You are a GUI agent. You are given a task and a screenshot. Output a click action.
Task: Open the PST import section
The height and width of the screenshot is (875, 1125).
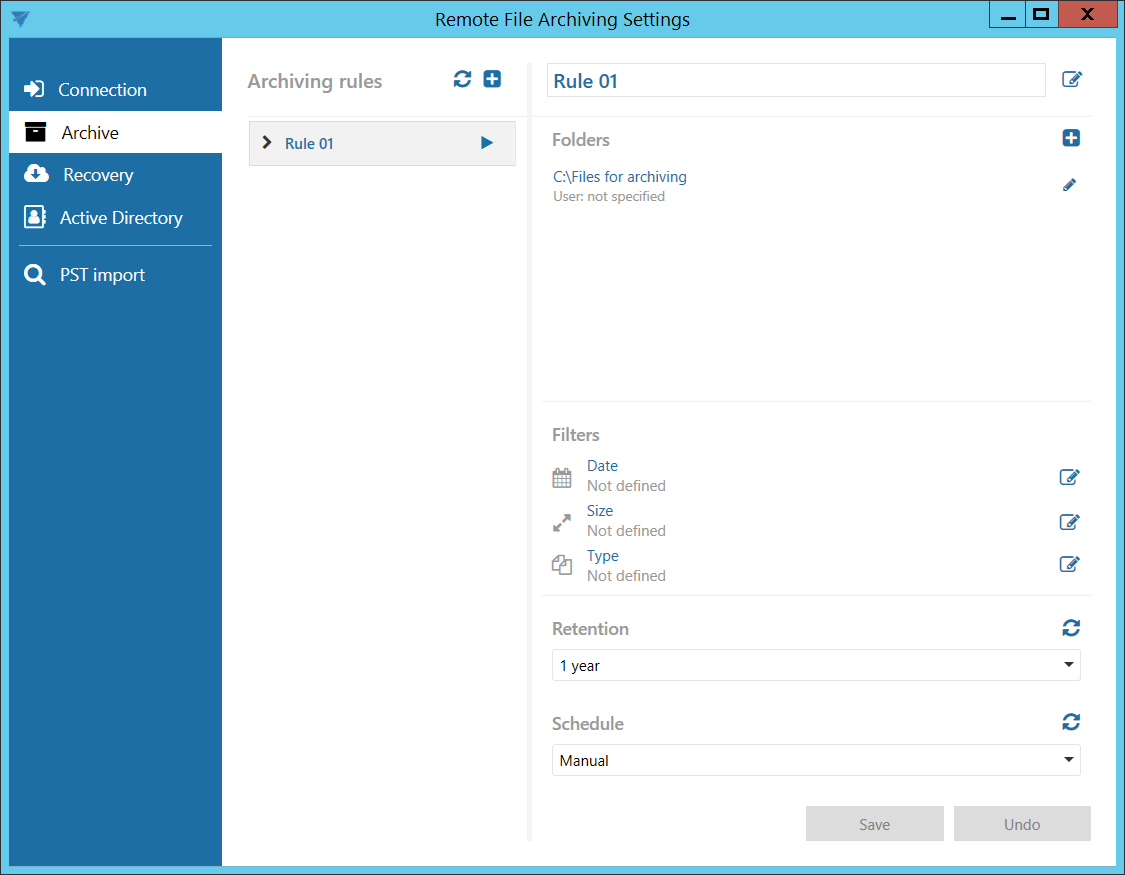tap(102, 275)
